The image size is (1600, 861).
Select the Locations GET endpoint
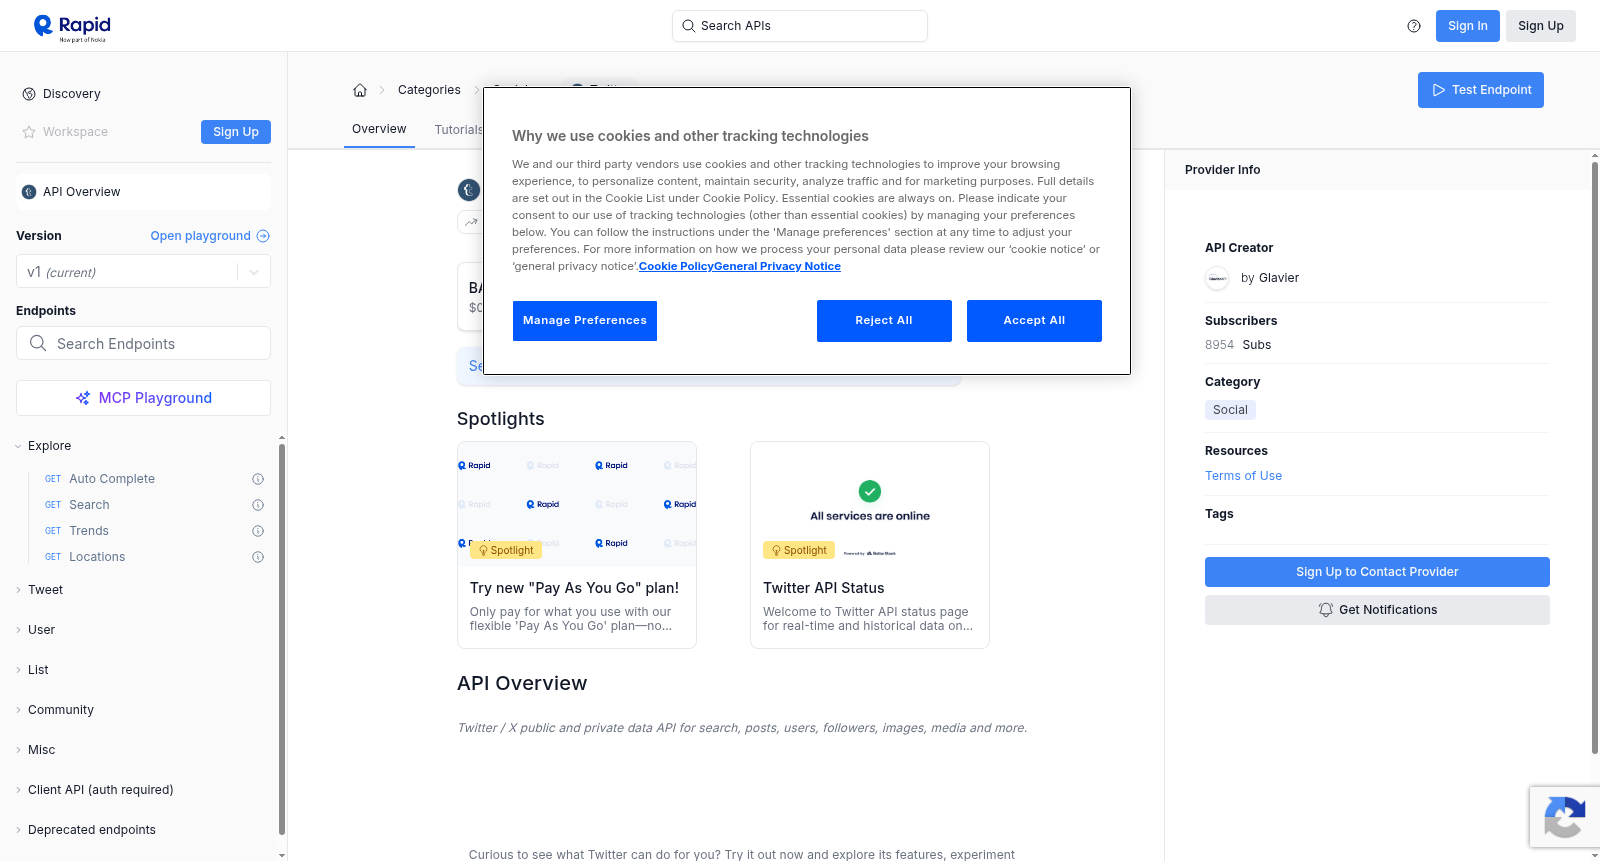(97, 557)
